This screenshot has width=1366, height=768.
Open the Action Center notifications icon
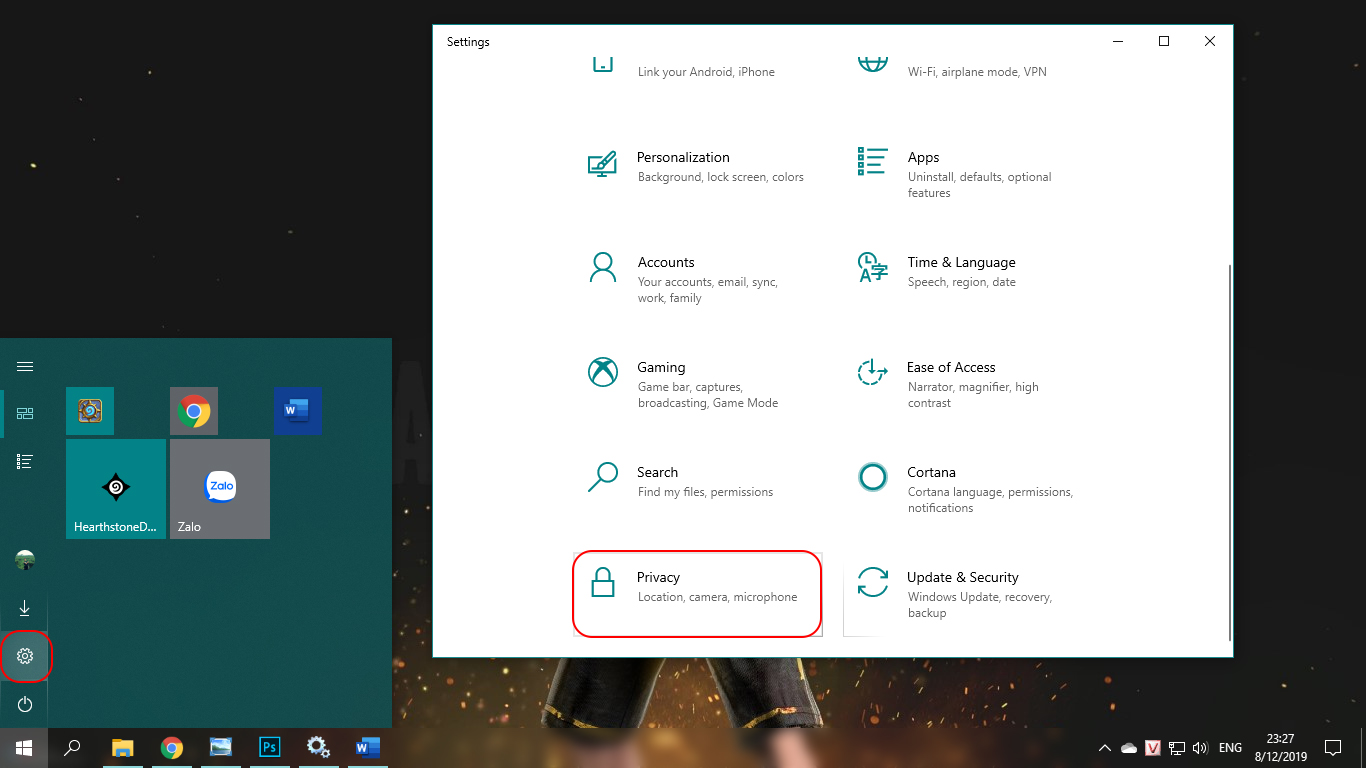tap(1333, 748)
